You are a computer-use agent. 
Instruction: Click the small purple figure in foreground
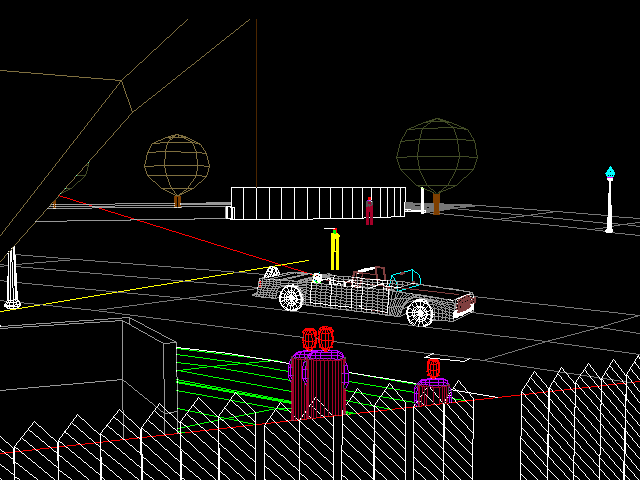[433, 384]
